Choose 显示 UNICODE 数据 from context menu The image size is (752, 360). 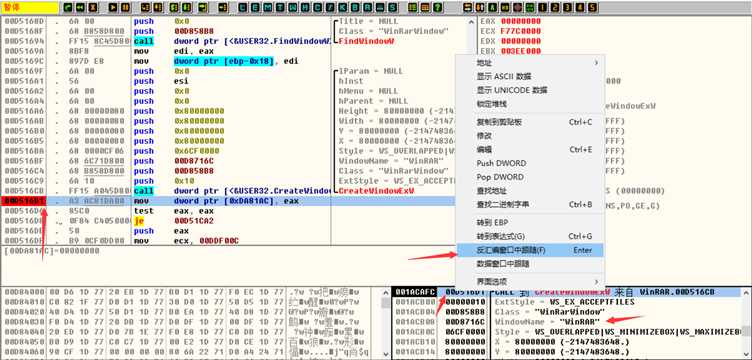pos(512,90)
